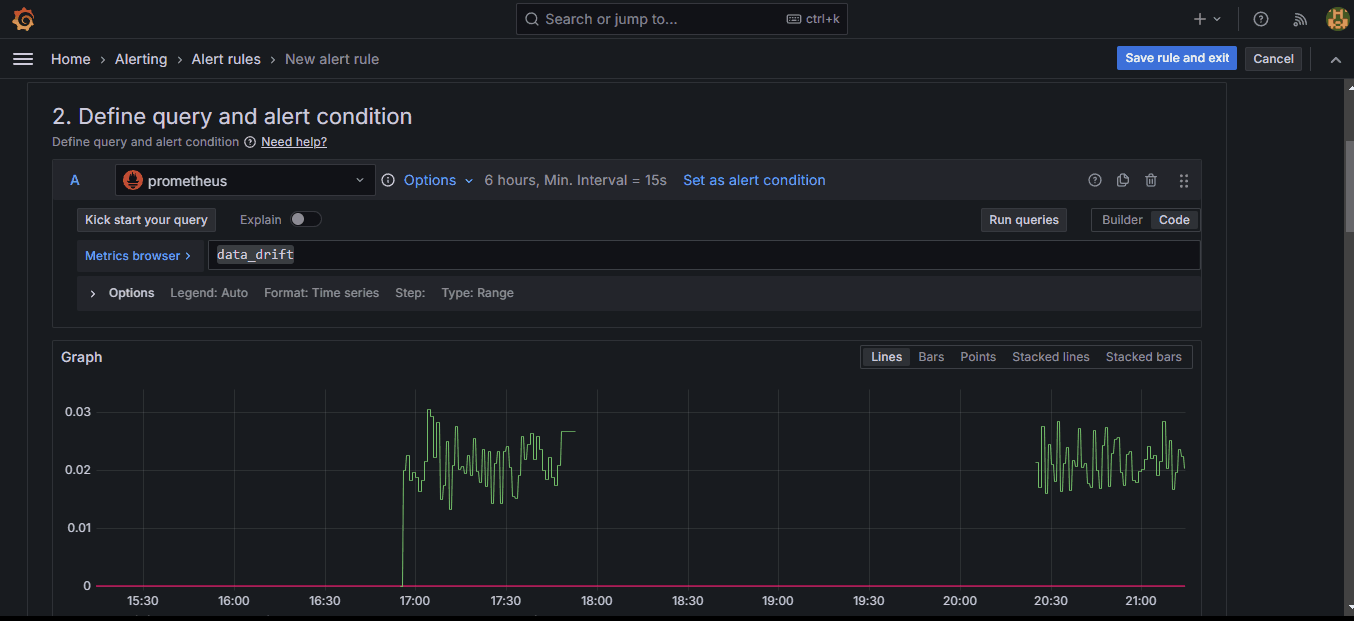Select the Bars graph type

tap(931, 357)
